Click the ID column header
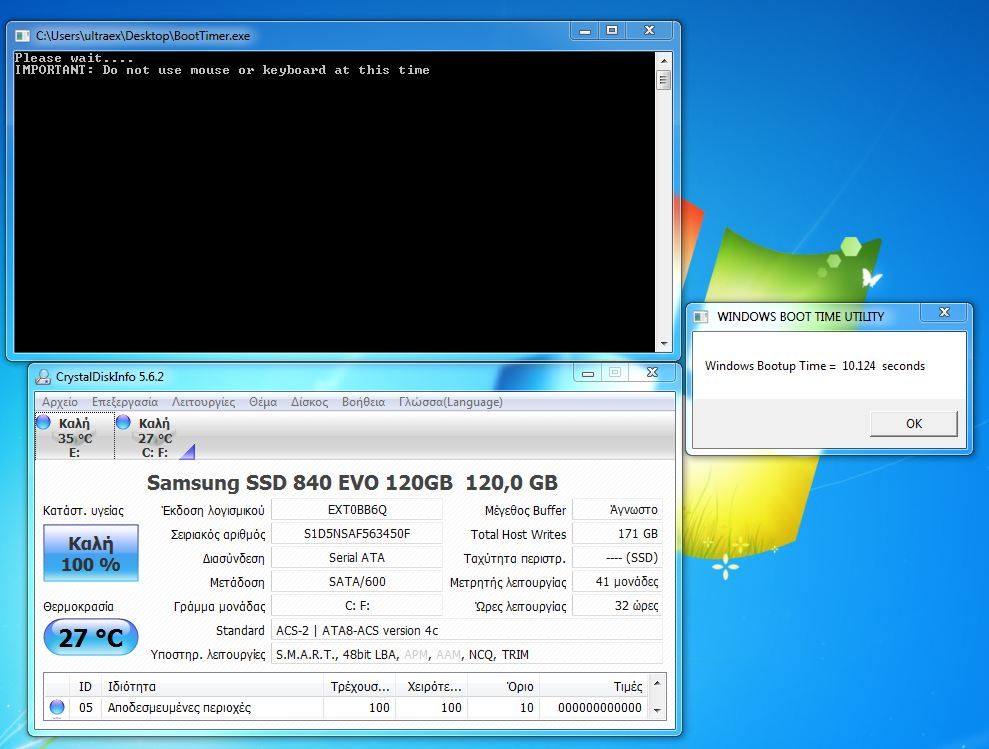Viewport: 989px width, 749px height. point(85,687)
